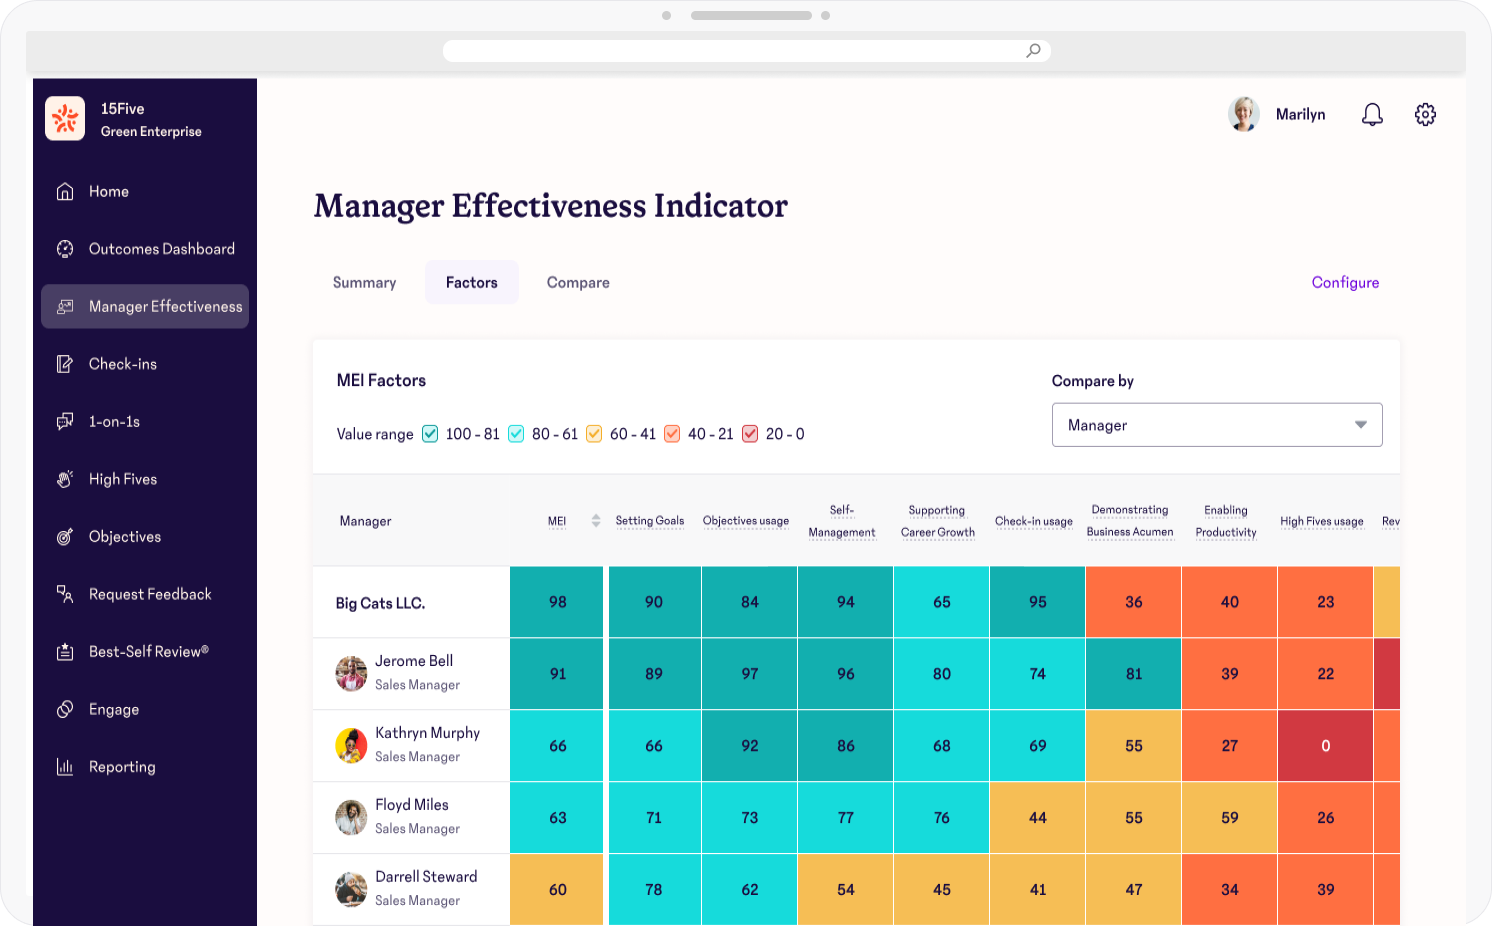
Task: Open the settings gear icon
Action: tap(1425, 115)
